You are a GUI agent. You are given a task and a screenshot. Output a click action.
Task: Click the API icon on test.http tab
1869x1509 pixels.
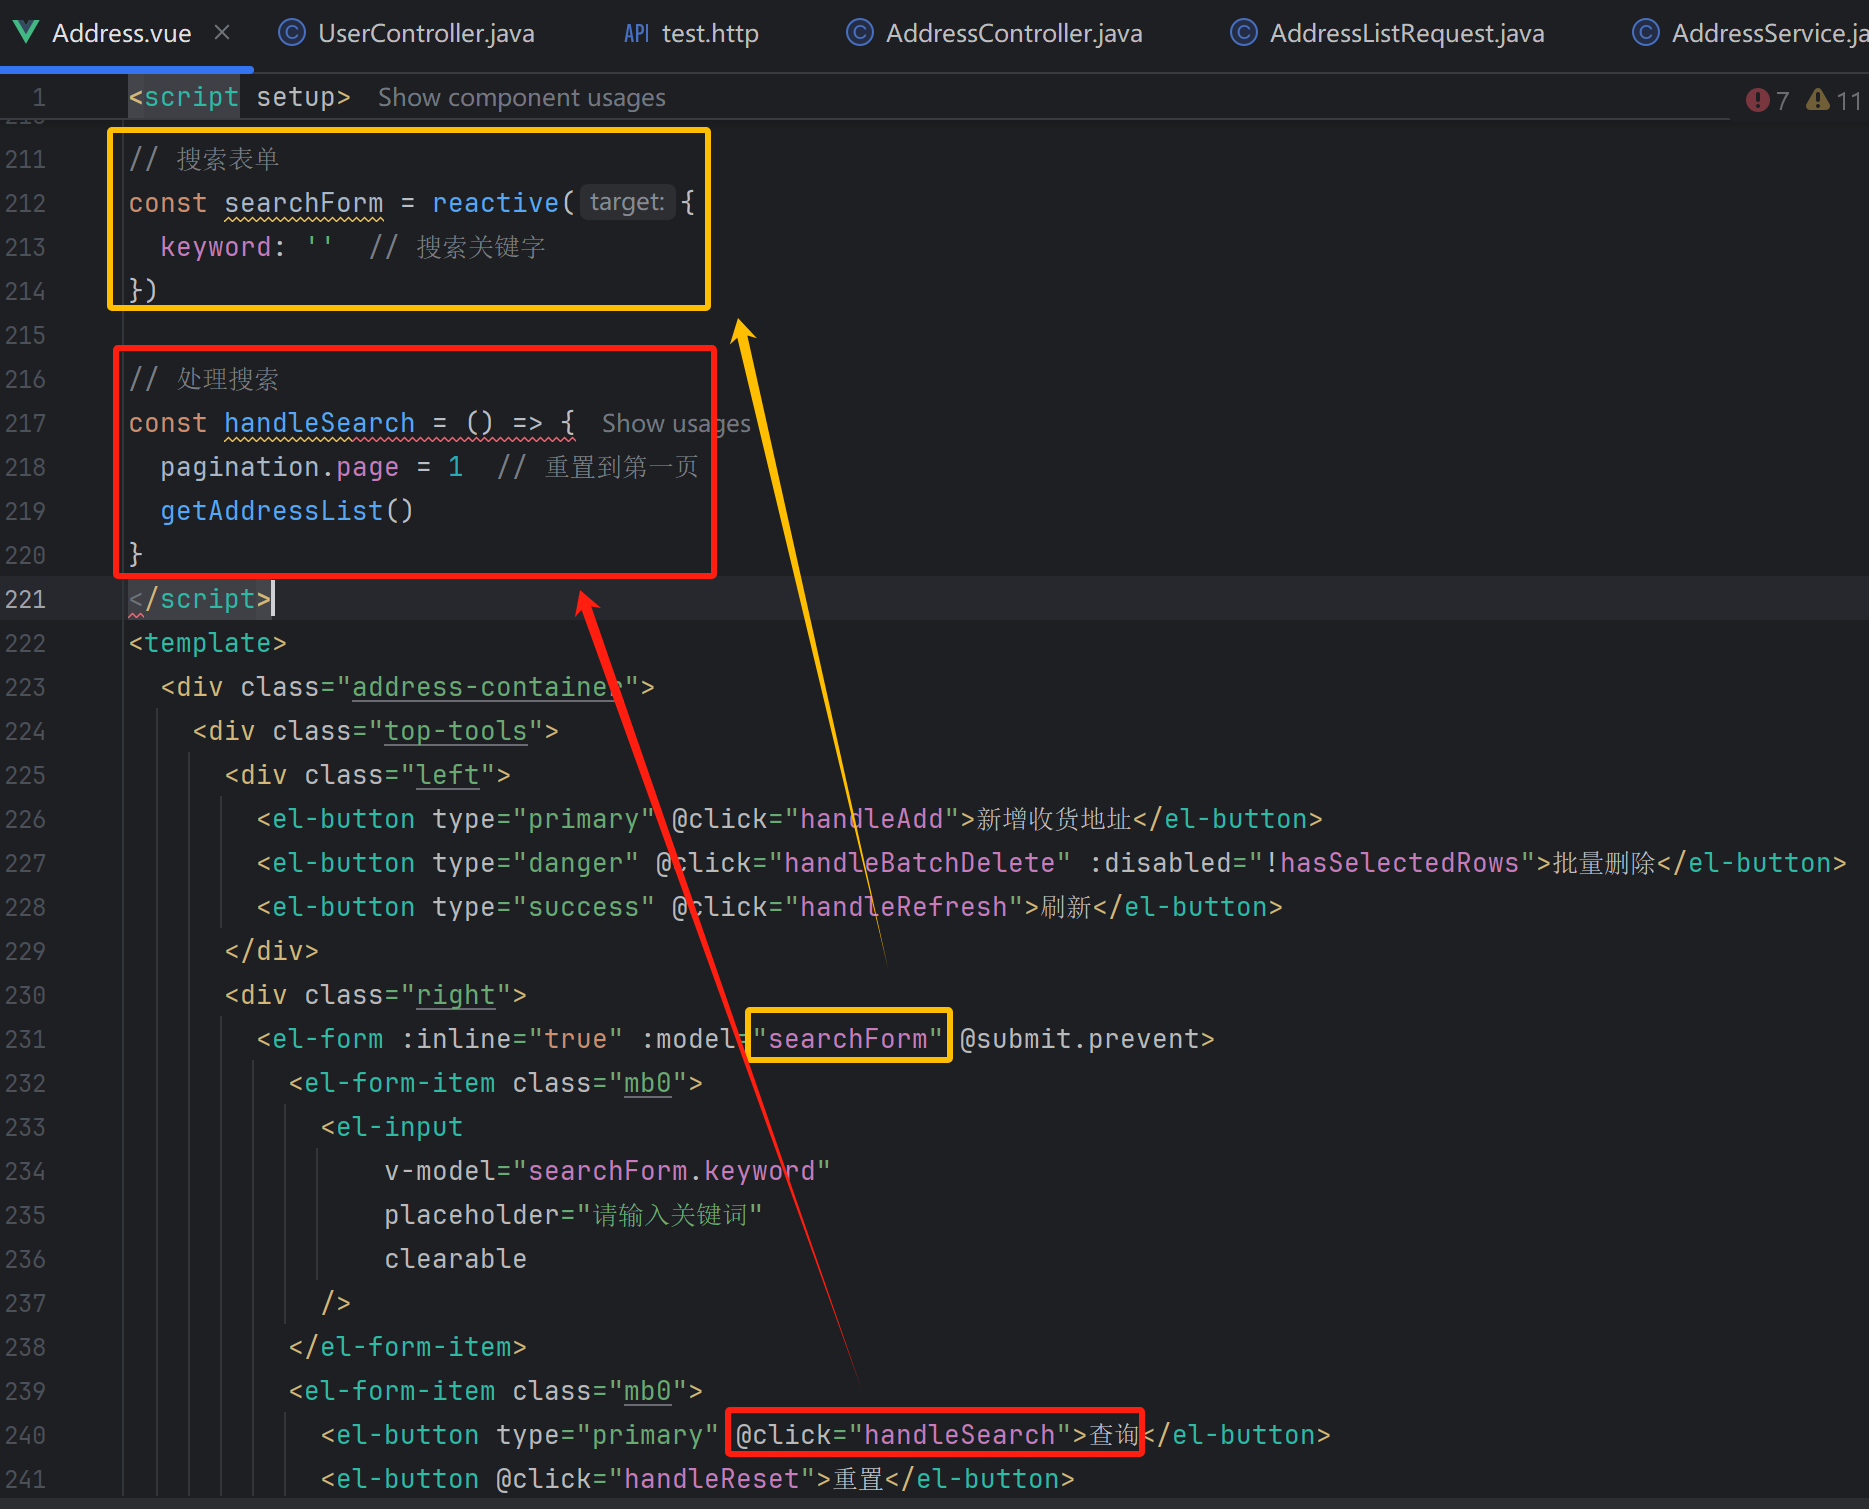637,34
